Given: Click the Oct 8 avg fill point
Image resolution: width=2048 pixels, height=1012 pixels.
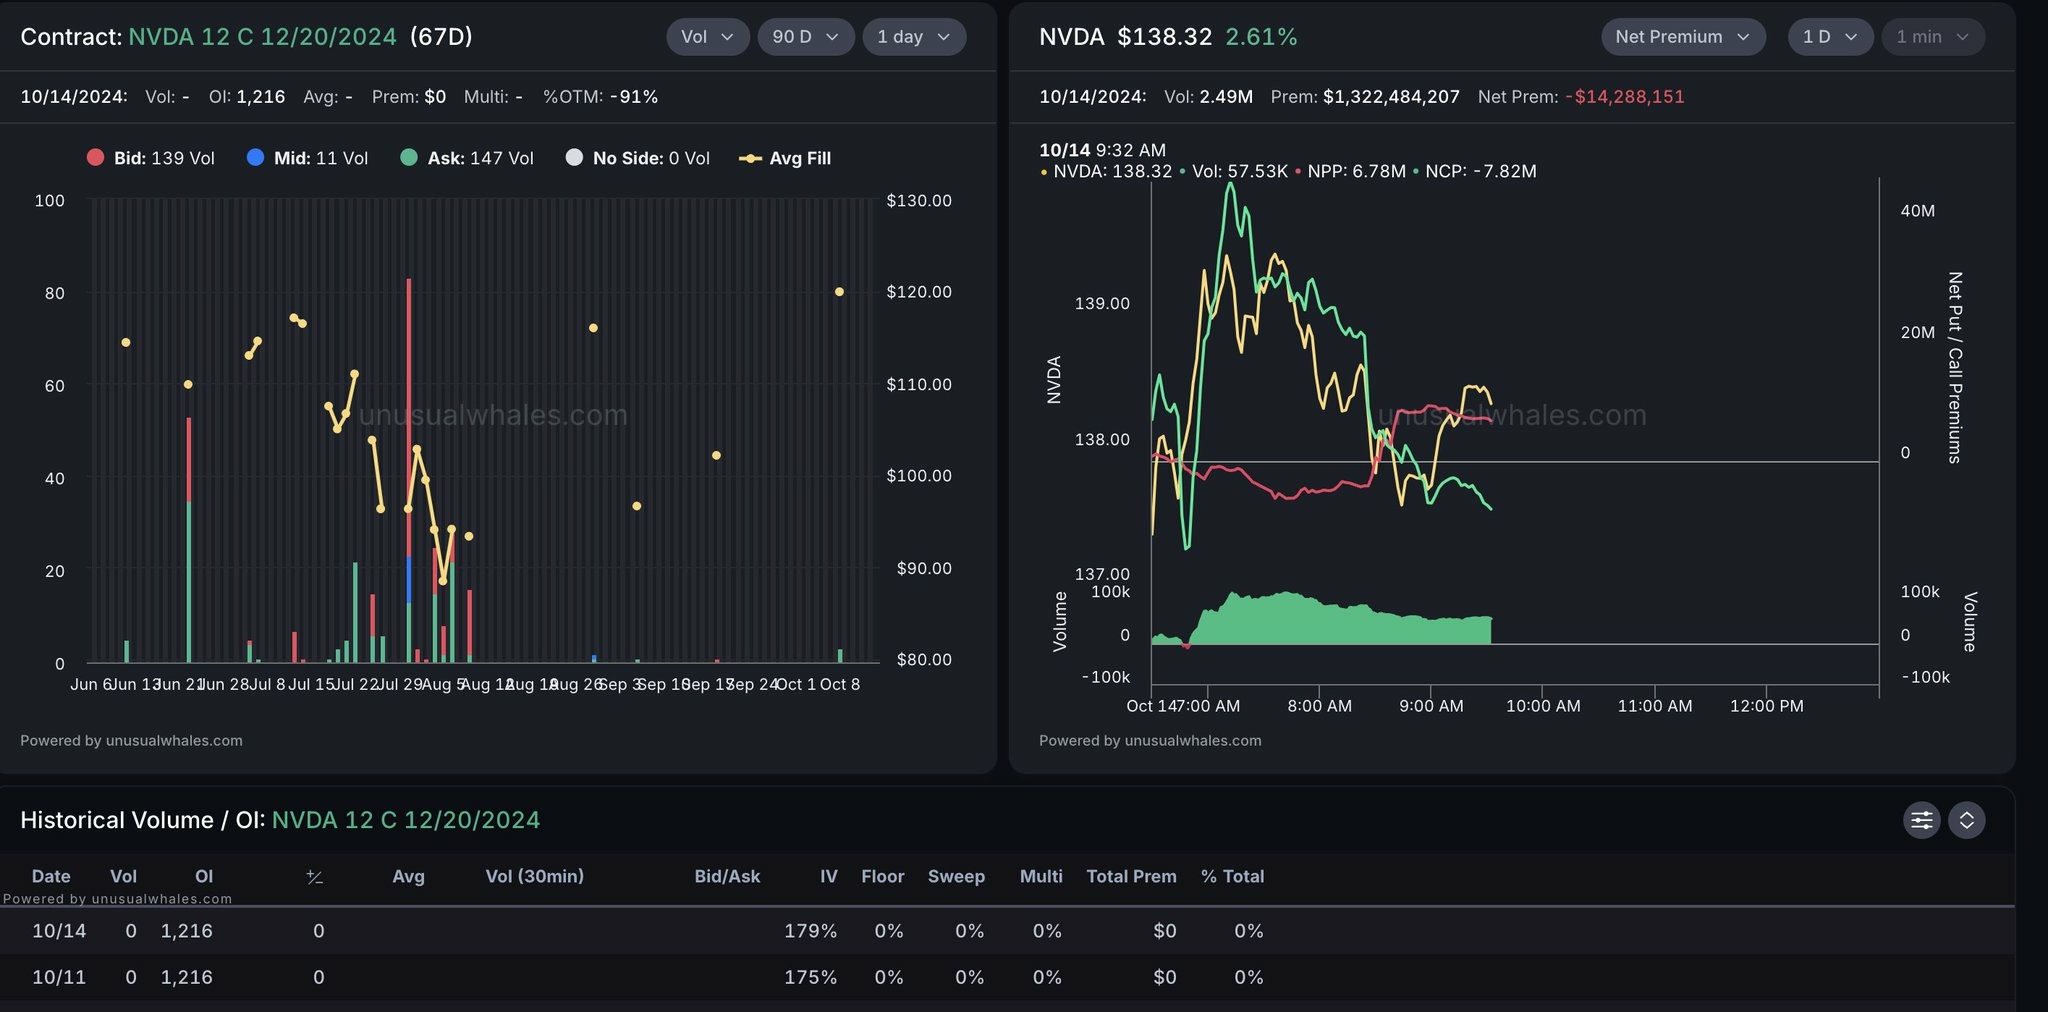Looking at the screenshot, I should 839,292.
